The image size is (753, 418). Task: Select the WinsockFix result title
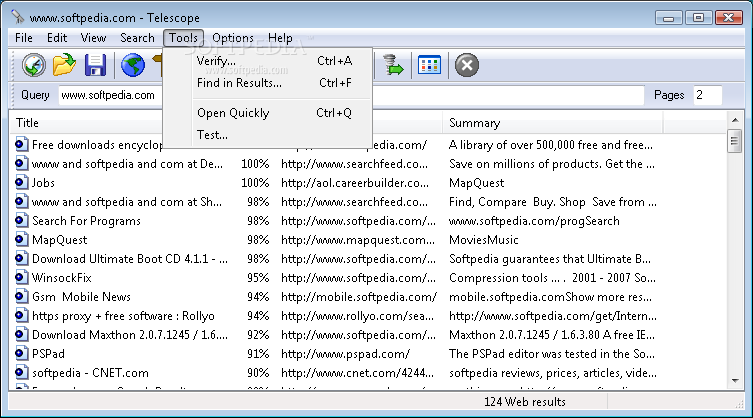point(61,278)
